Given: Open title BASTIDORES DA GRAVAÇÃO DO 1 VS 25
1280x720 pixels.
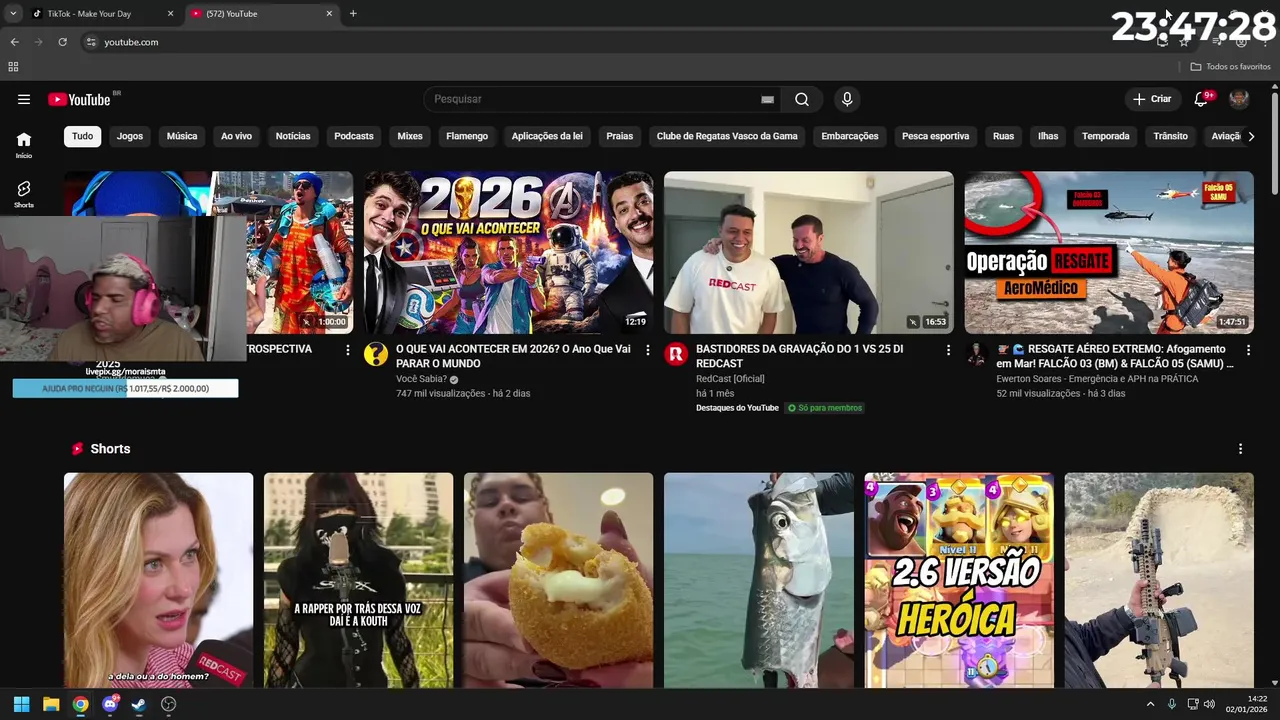Looking at the screenshot, I should click(x=800, y=356).
